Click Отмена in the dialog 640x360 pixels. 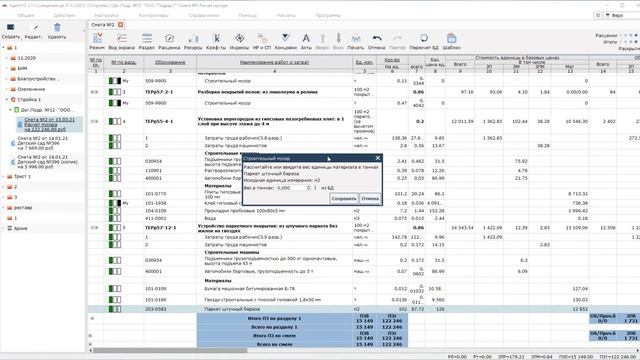point(370,198)
